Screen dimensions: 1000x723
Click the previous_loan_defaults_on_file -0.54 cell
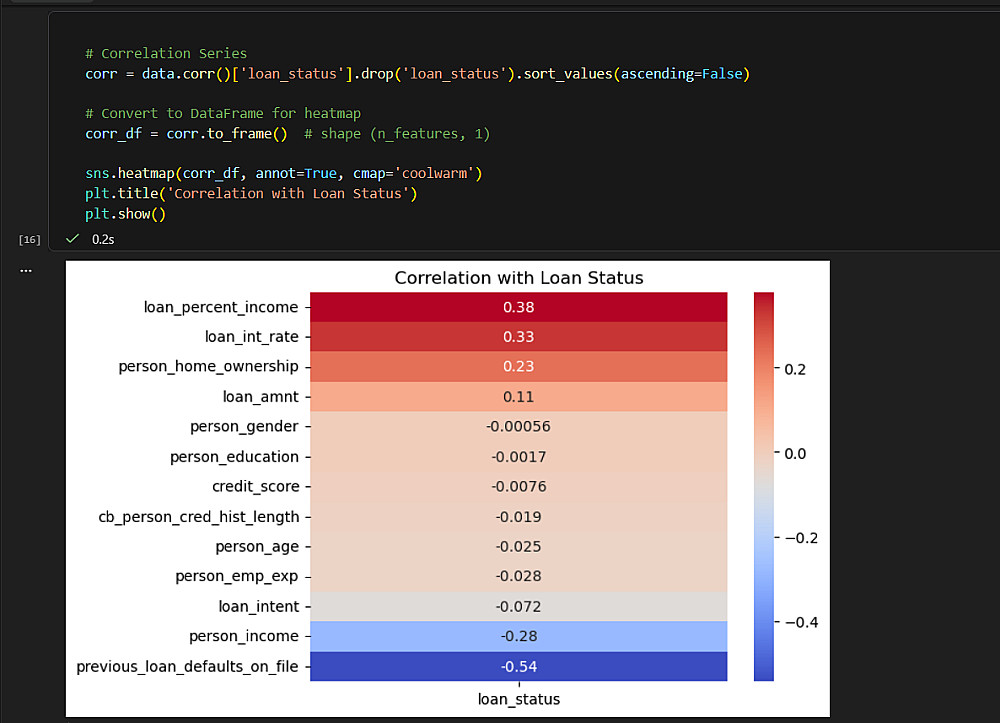518,666
